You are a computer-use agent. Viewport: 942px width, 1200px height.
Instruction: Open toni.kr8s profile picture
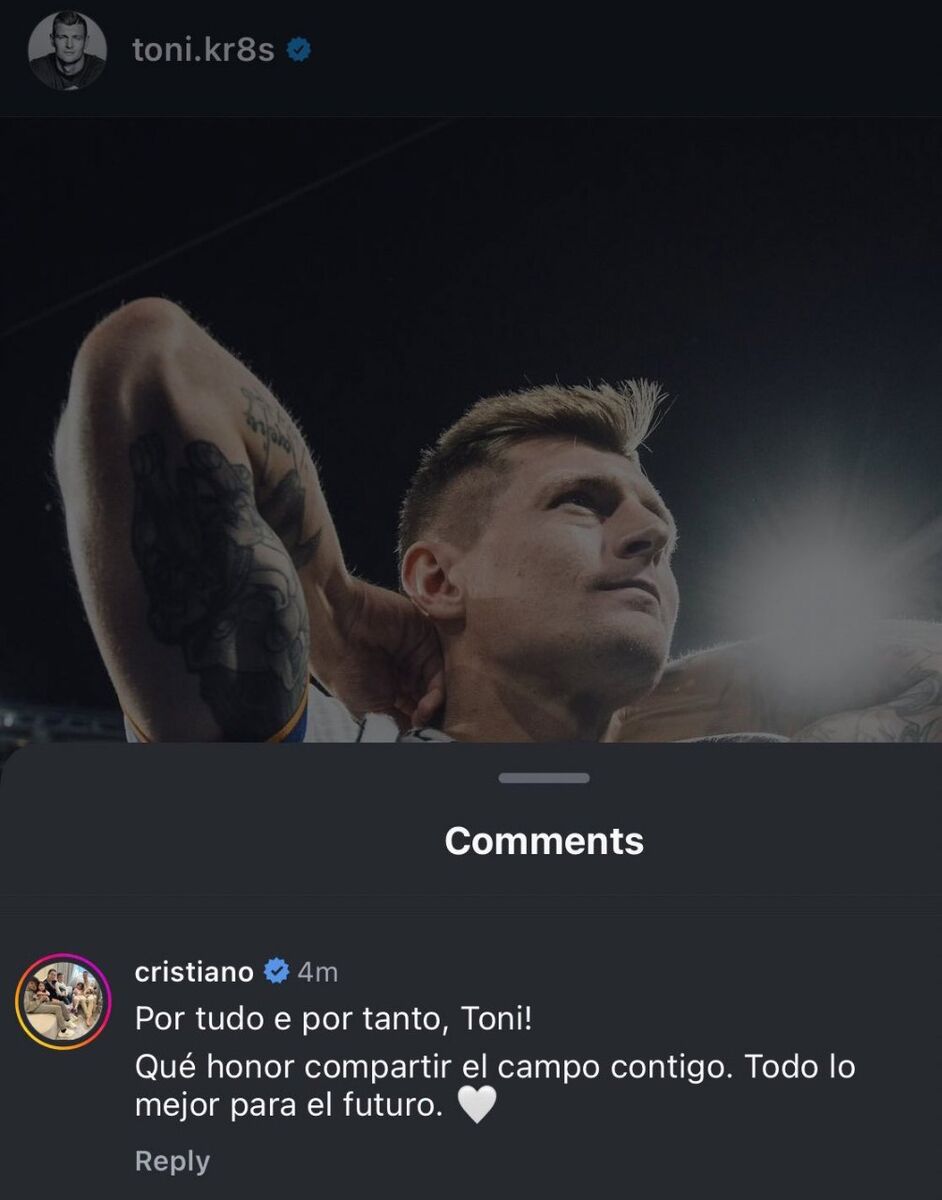[x=67, y=50]
